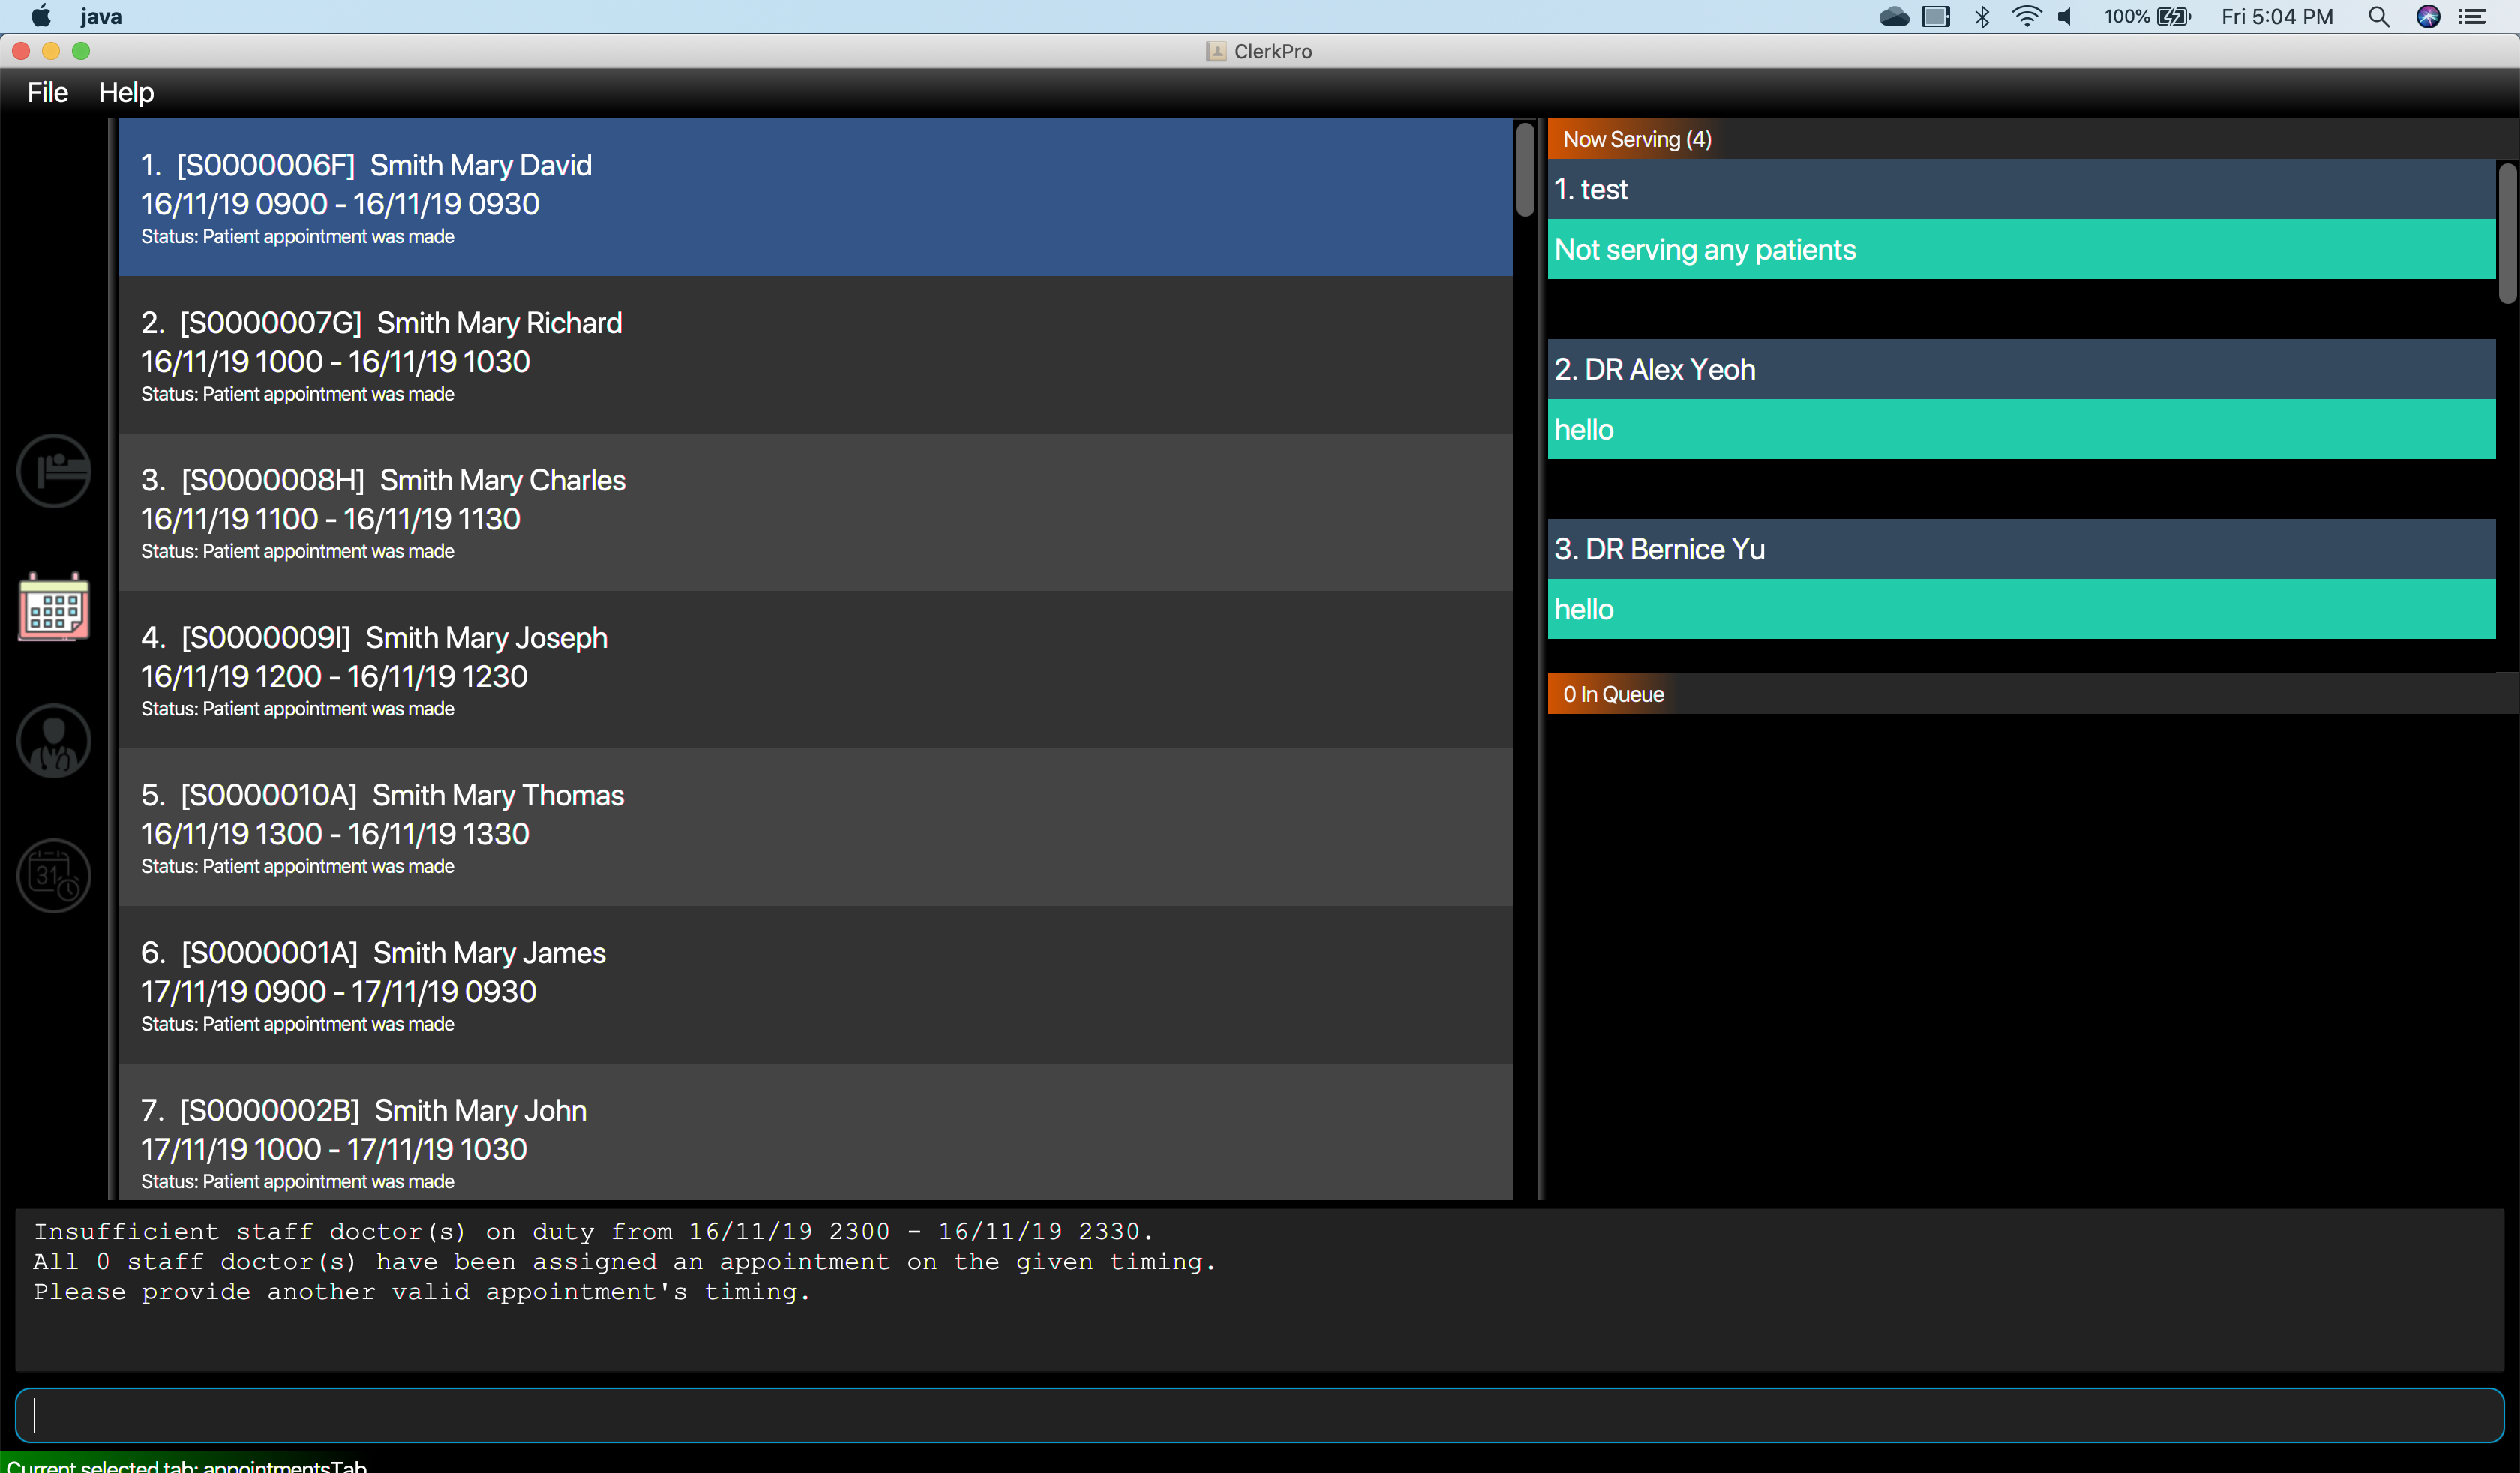Open the Help menu
Screen dimensions: 2520x1473
pos(126,92)
